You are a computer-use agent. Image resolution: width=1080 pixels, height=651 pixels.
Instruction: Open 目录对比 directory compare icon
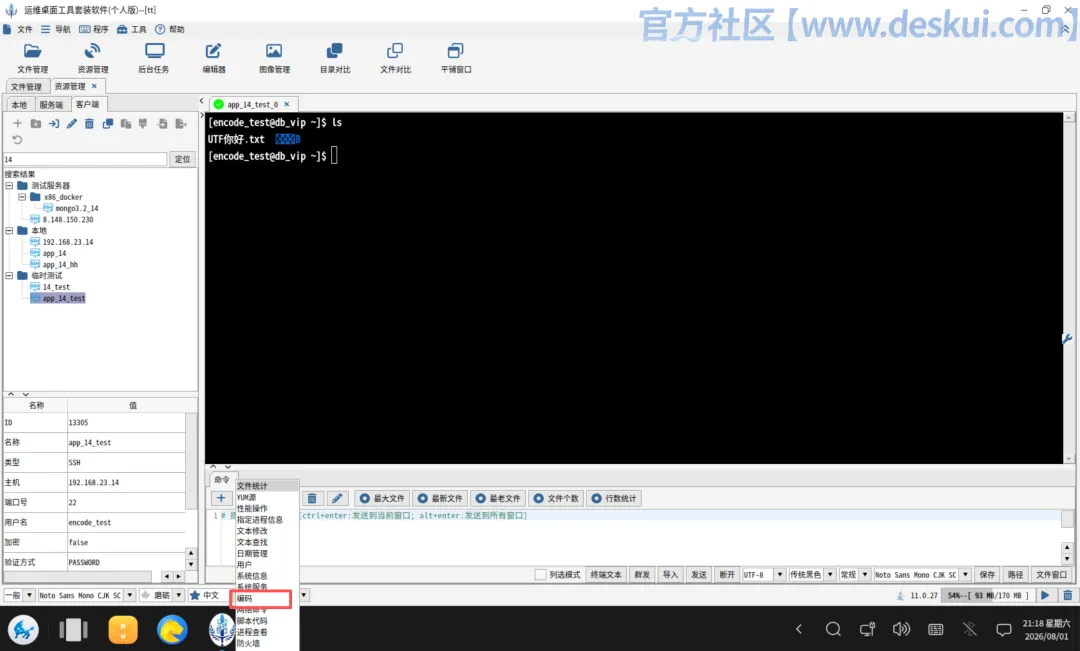[x=335, y=58]
